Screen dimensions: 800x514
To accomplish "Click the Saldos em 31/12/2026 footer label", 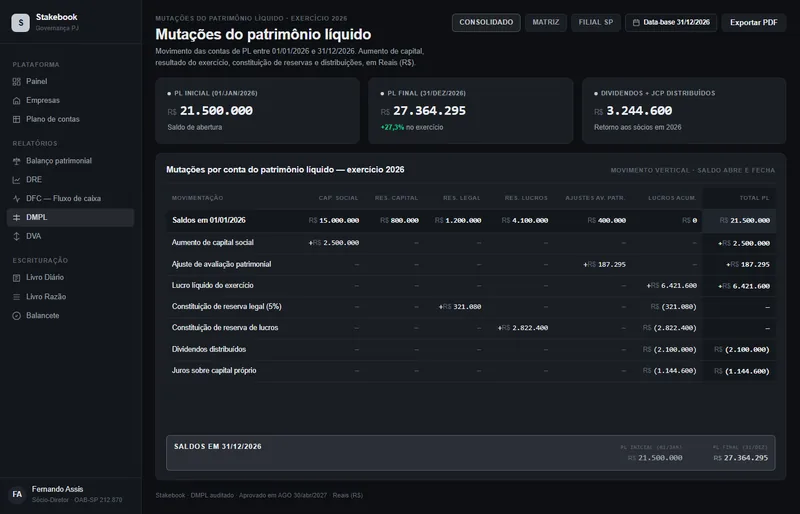I will (217, 447).
